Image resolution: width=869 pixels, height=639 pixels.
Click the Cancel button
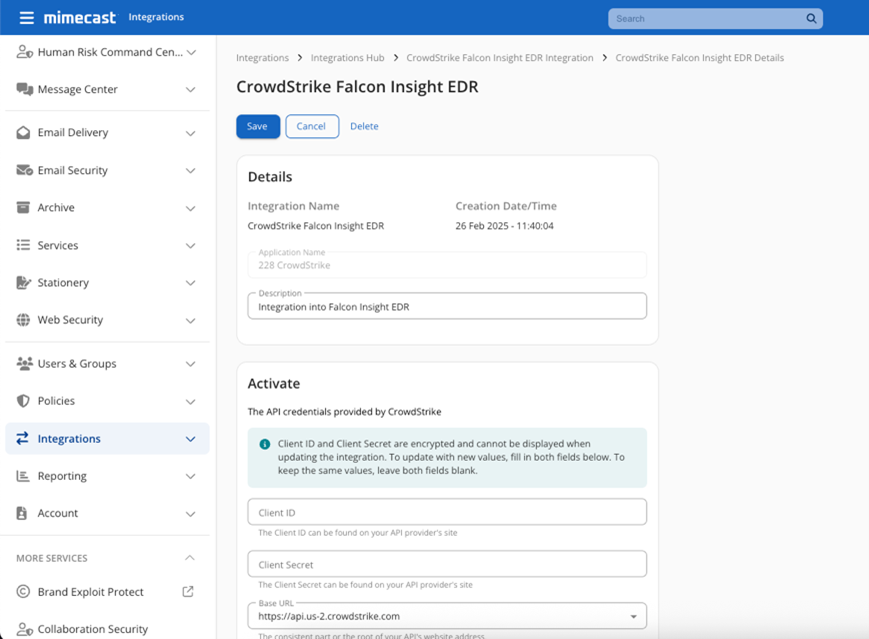tap(312, 126)
